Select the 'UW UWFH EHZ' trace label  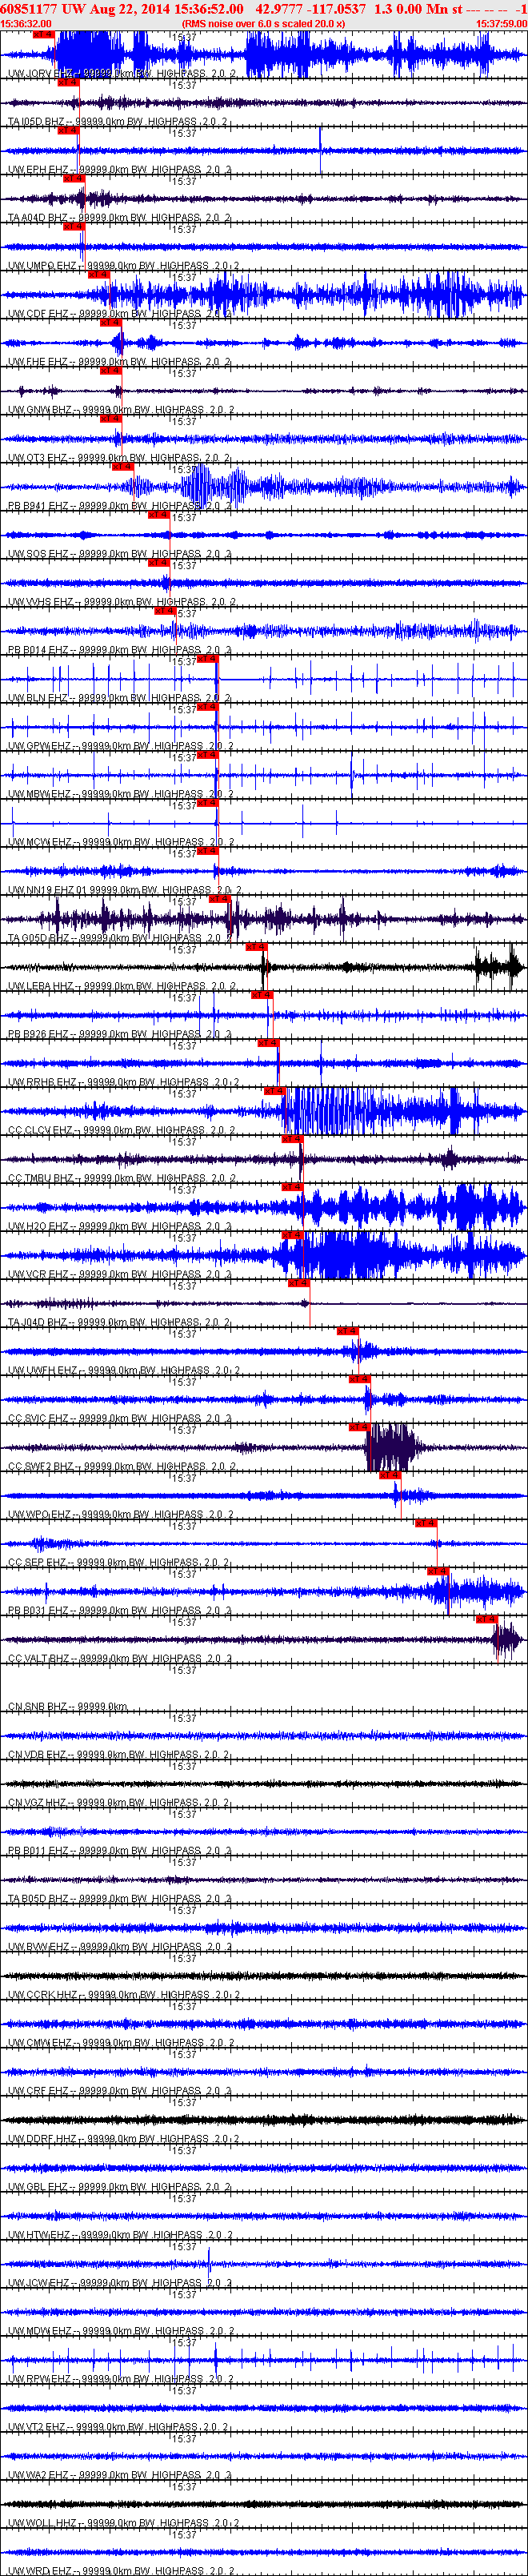[x=124, y=1370]
